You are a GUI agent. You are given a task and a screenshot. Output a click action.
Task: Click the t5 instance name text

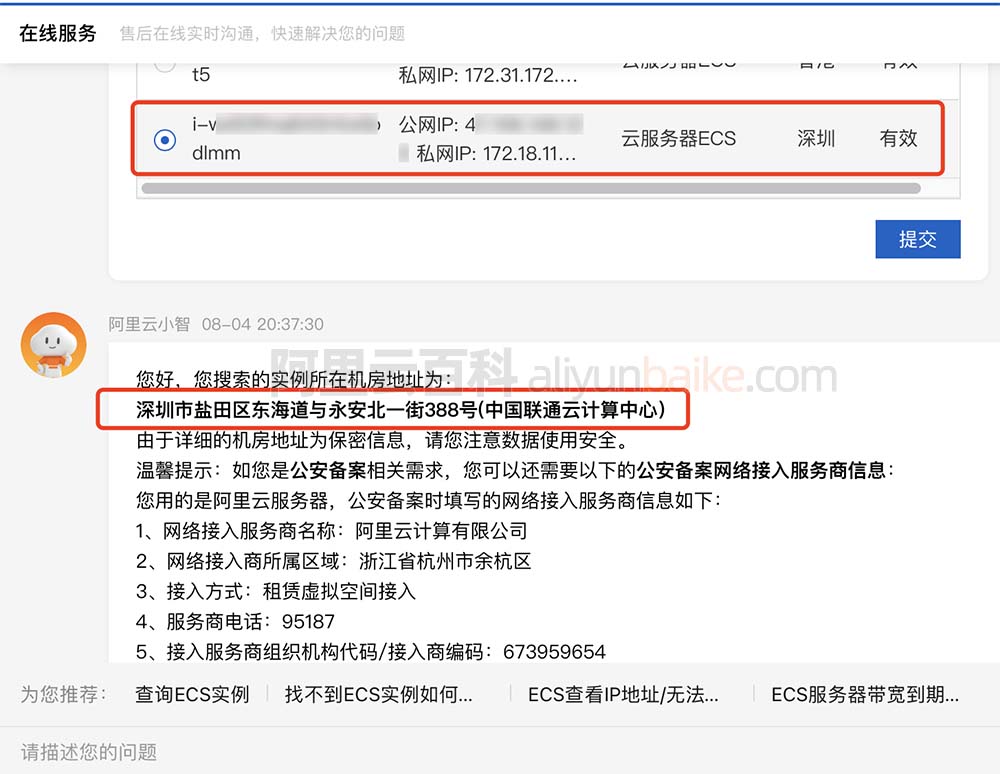(201, 75)
